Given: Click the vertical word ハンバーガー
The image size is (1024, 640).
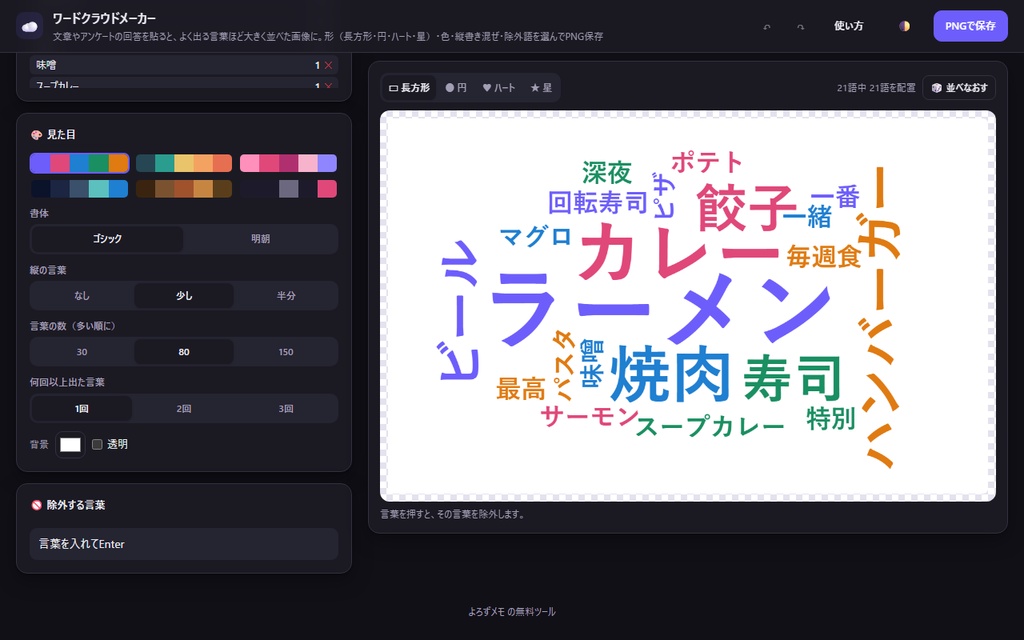Looking at the screenshot, I should 882,317.
